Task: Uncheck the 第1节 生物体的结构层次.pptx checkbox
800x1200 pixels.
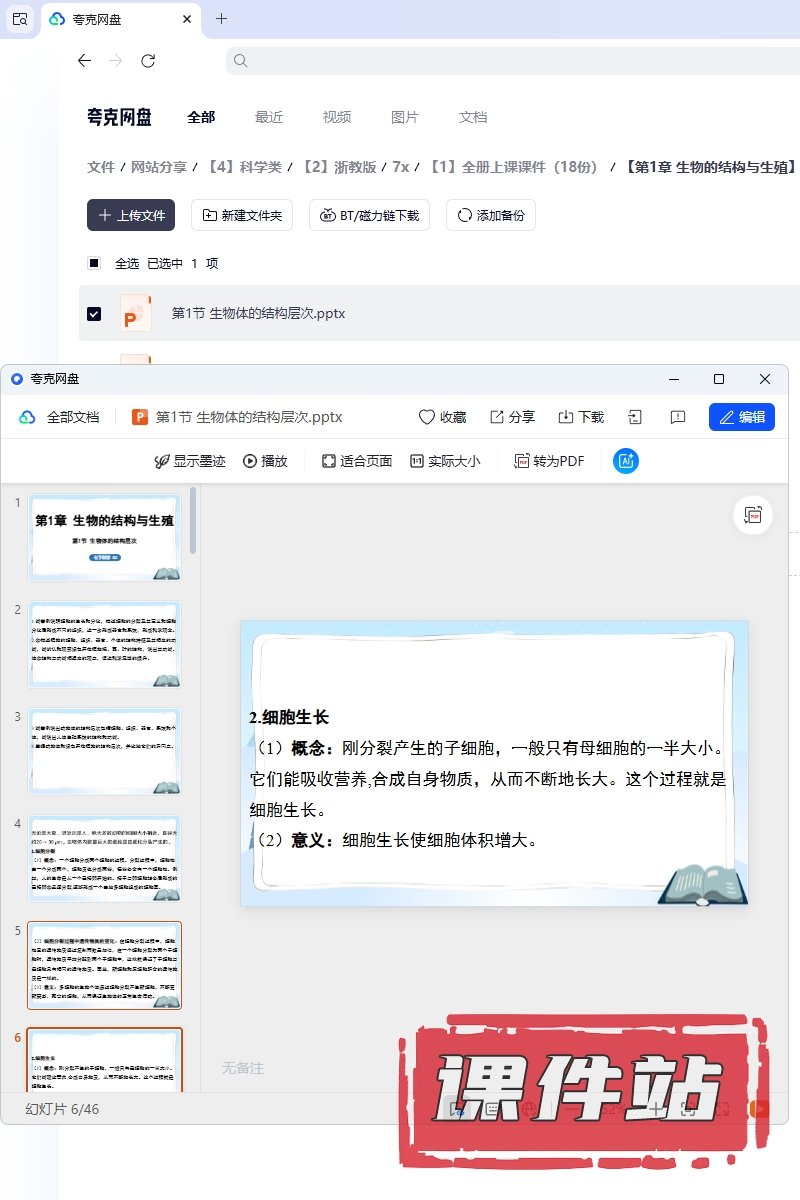Action: (x=94, y=314)
